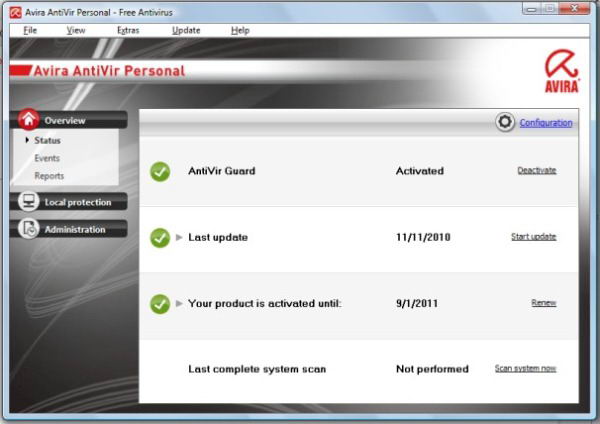The width and height of the screenshot is (600, 424).
Task: Click the green checkmark beside AntiVir Guard
Action: tap(160, 171)
